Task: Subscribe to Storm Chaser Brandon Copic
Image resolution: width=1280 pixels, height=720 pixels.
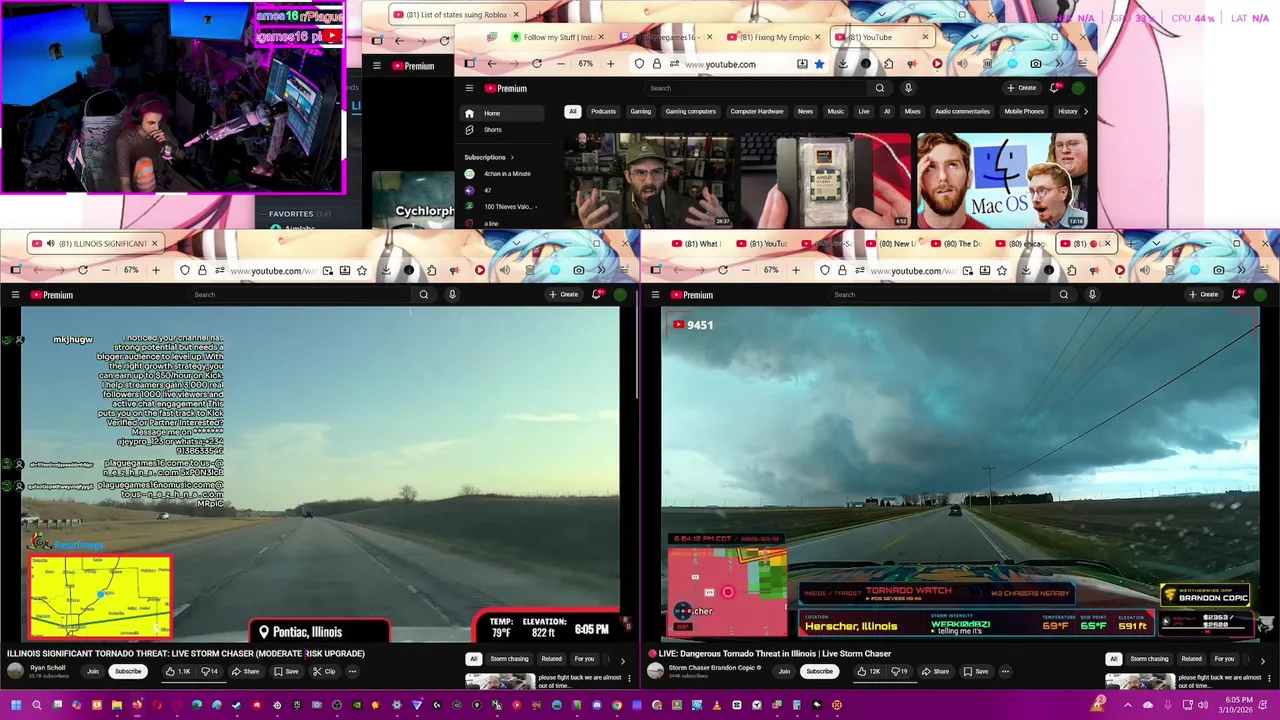Action: tap(819, 671)
